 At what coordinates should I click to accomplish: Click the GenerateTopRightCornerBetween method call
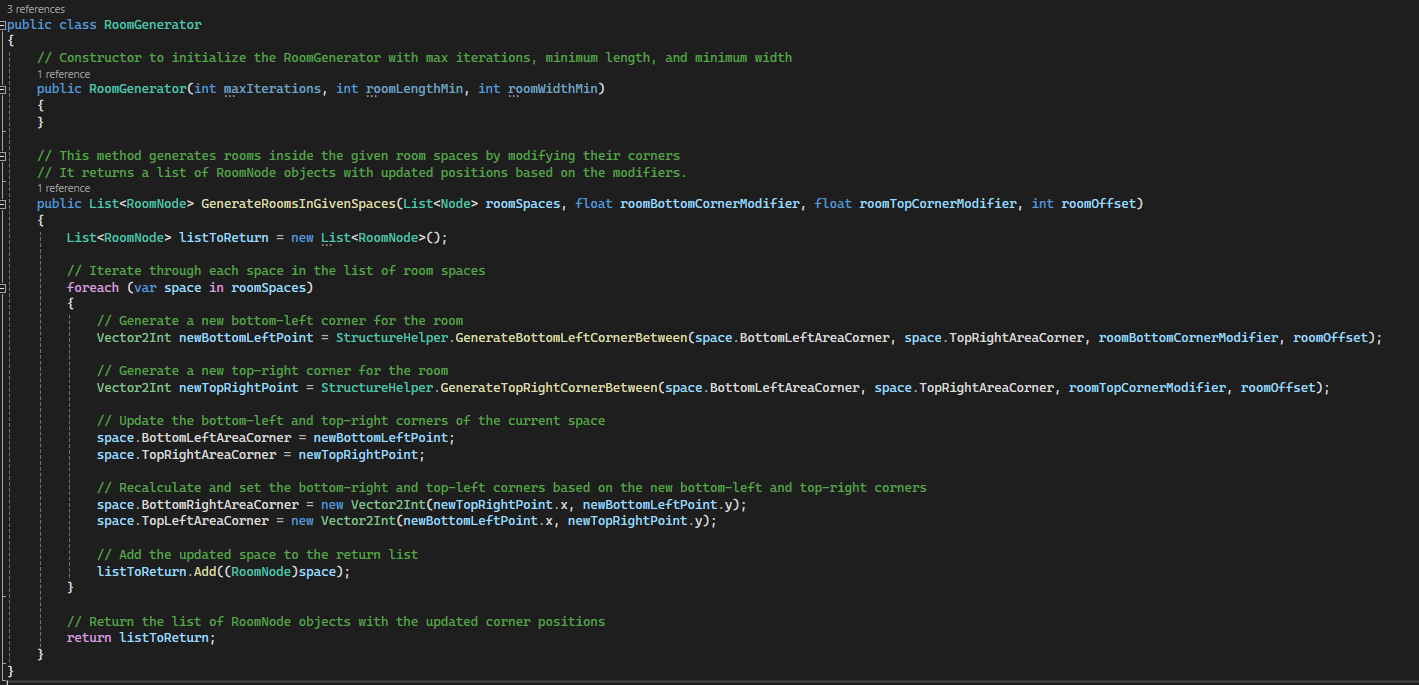(549, 388)
